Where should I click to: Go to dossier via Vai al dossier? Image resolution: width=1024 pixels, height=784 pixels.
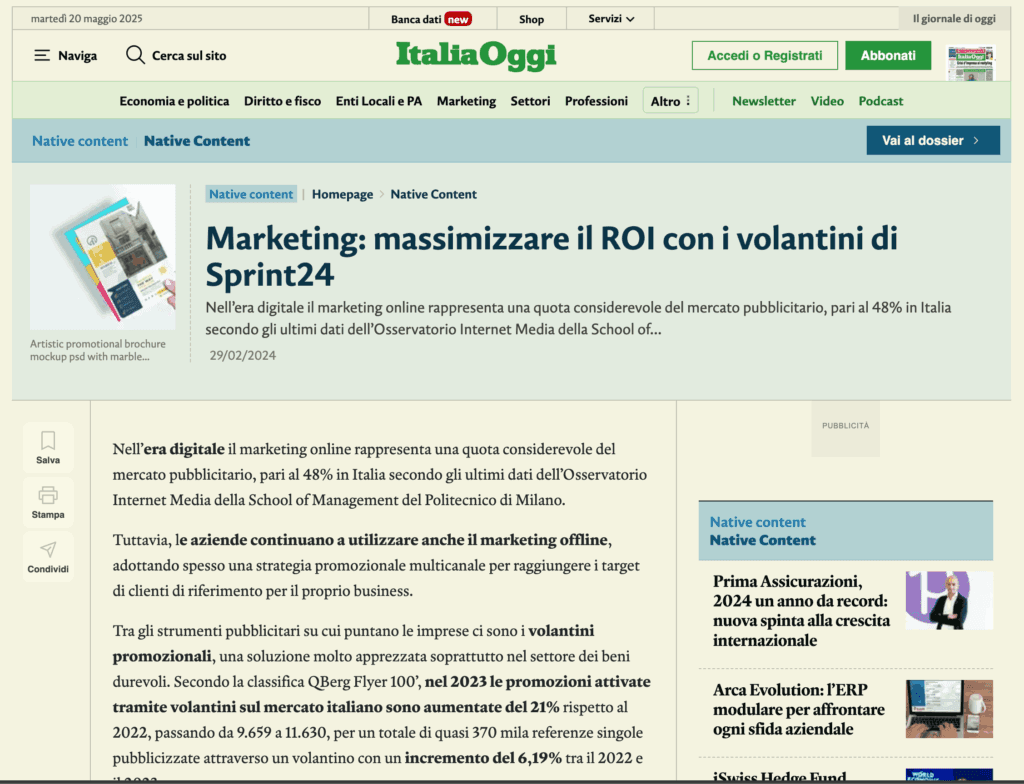pos(932,141)
